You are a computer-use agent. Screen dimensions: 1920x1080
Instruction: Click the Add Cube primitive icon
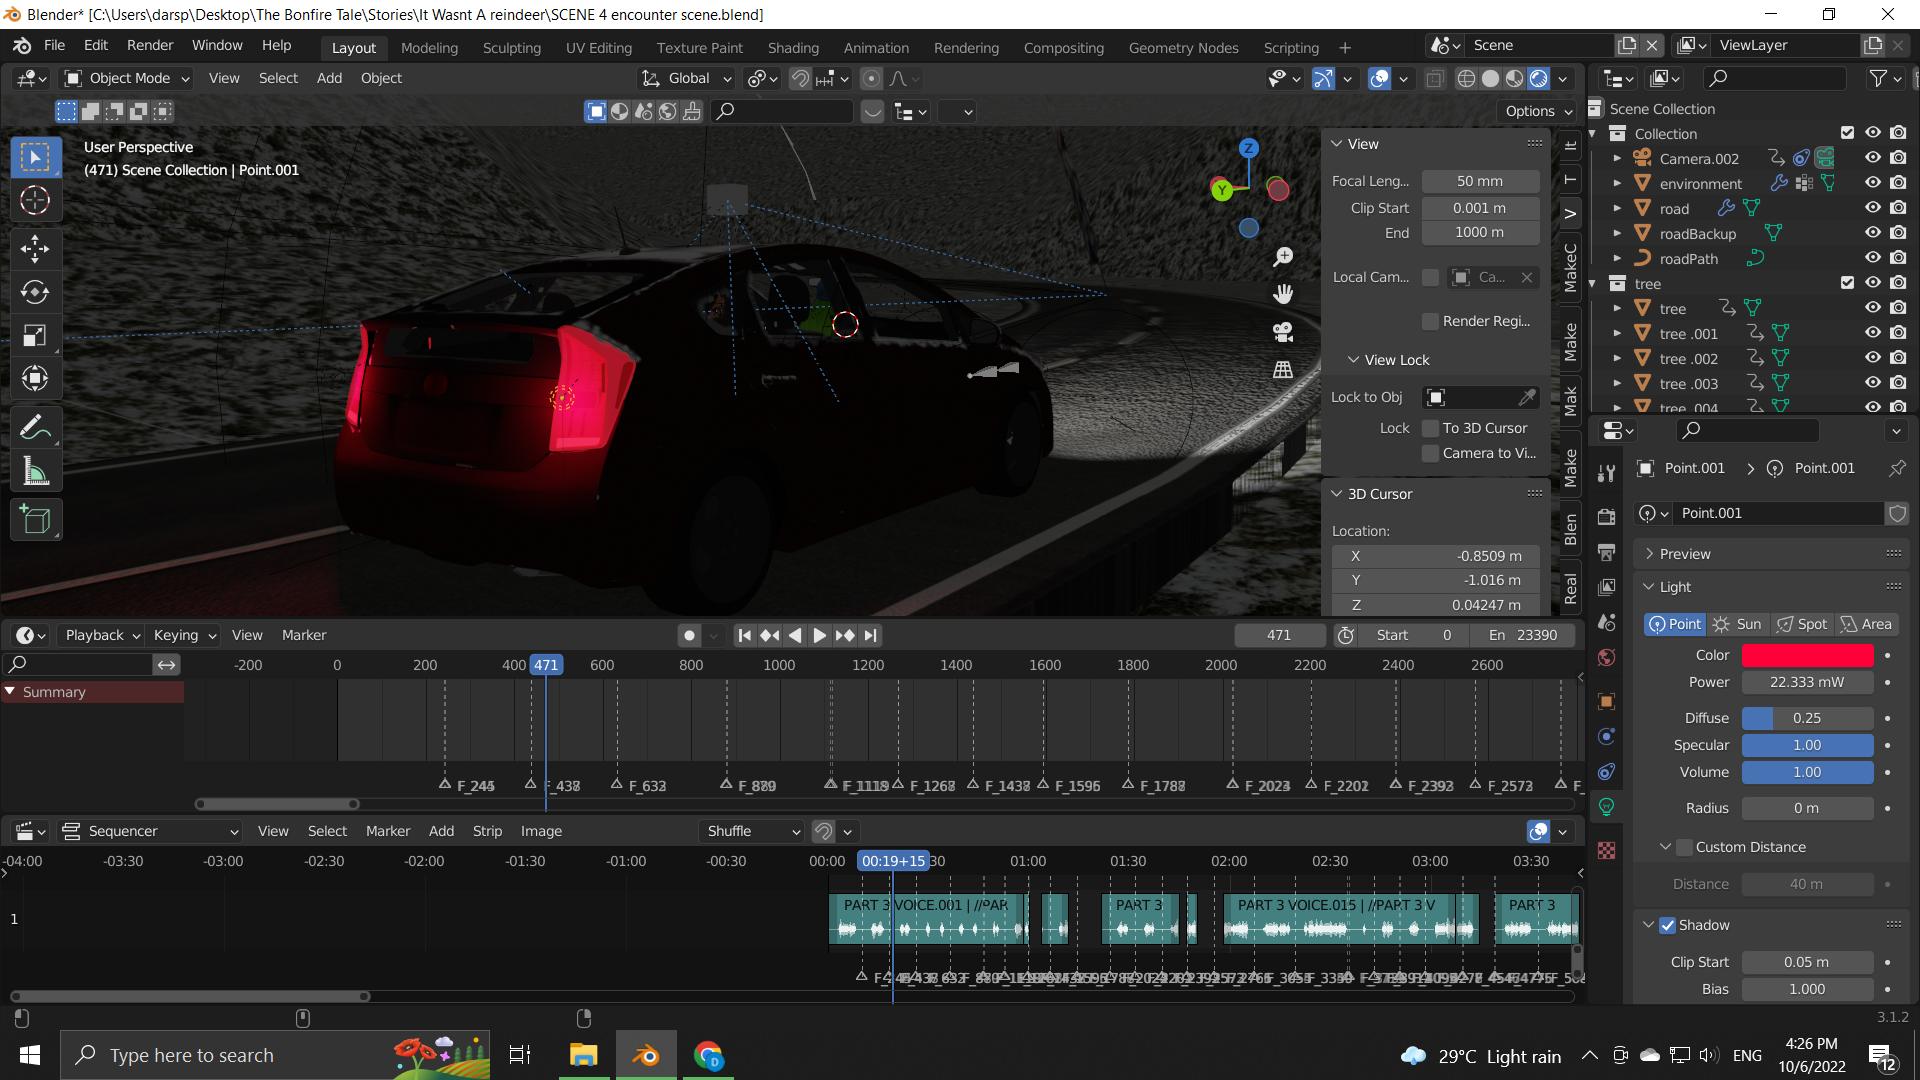(x=36, y=520)
